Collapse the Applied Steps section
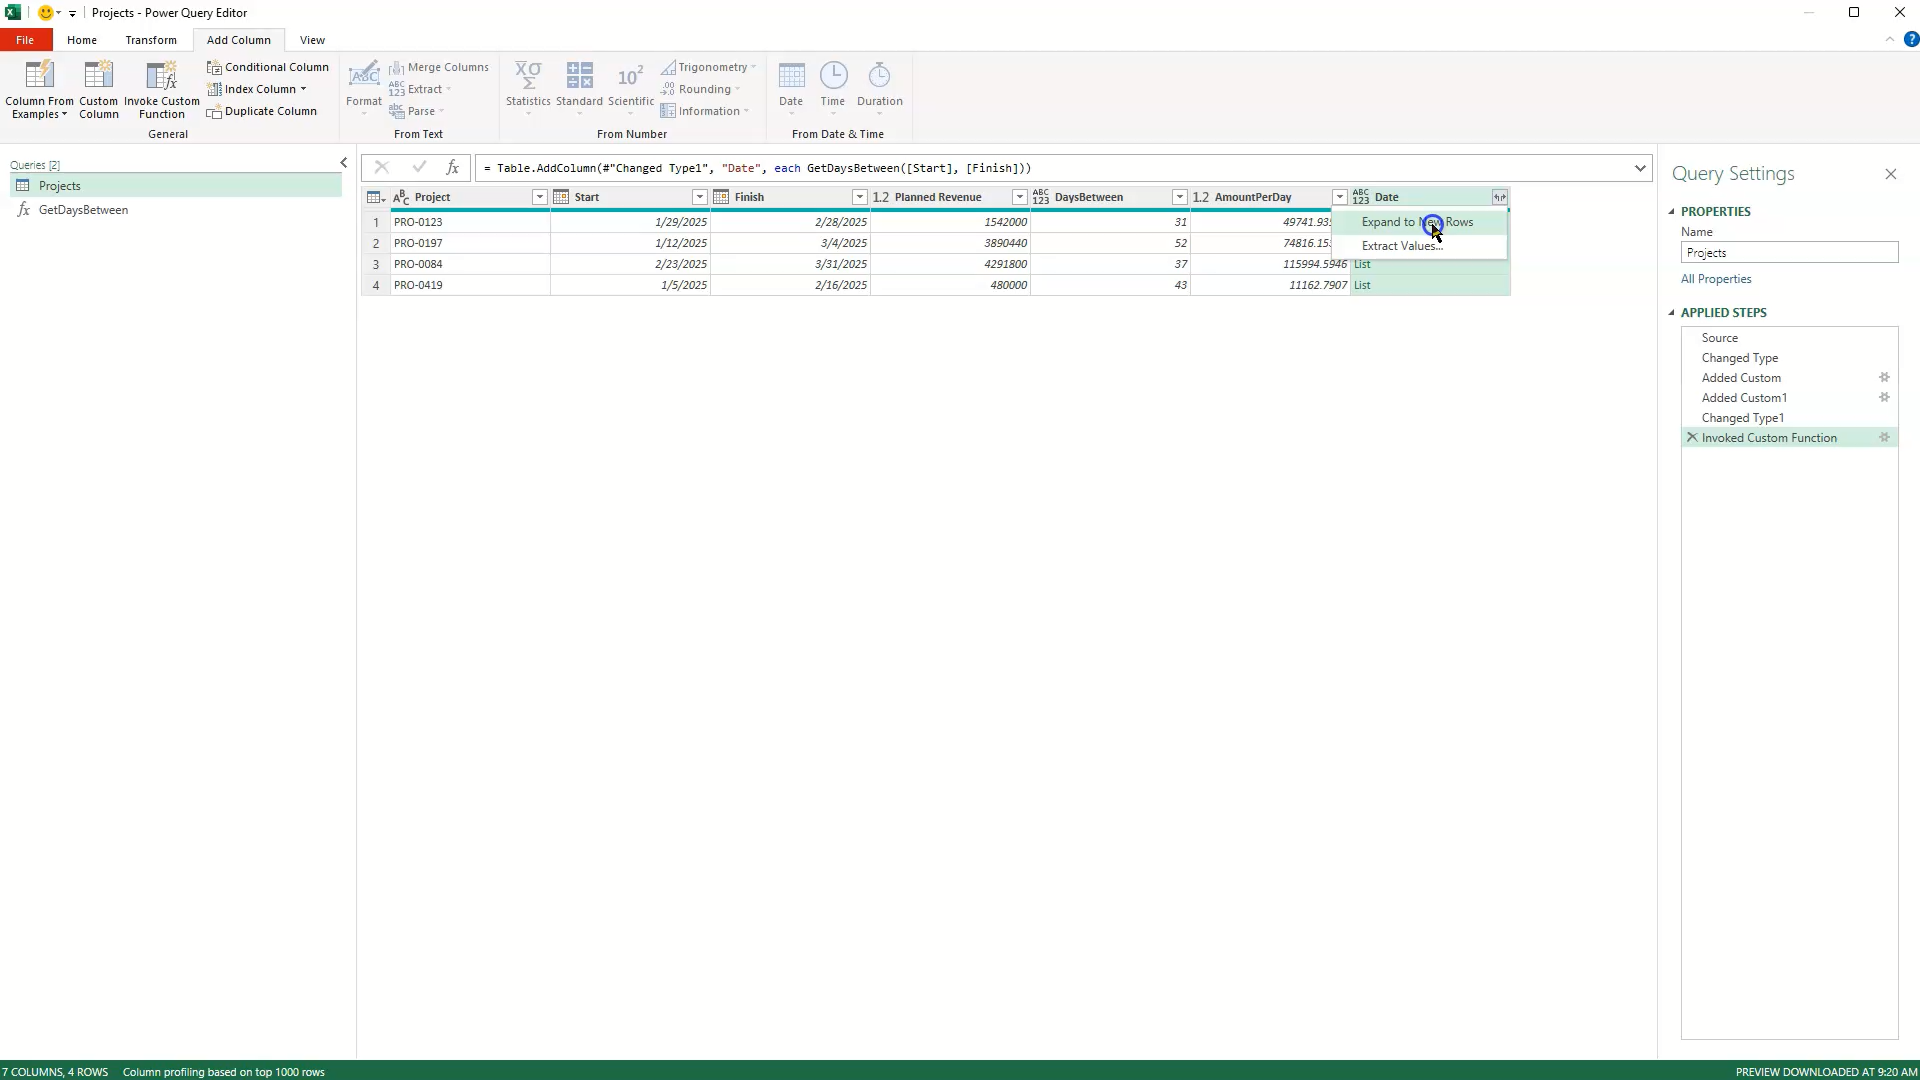 pos(1672,312)
